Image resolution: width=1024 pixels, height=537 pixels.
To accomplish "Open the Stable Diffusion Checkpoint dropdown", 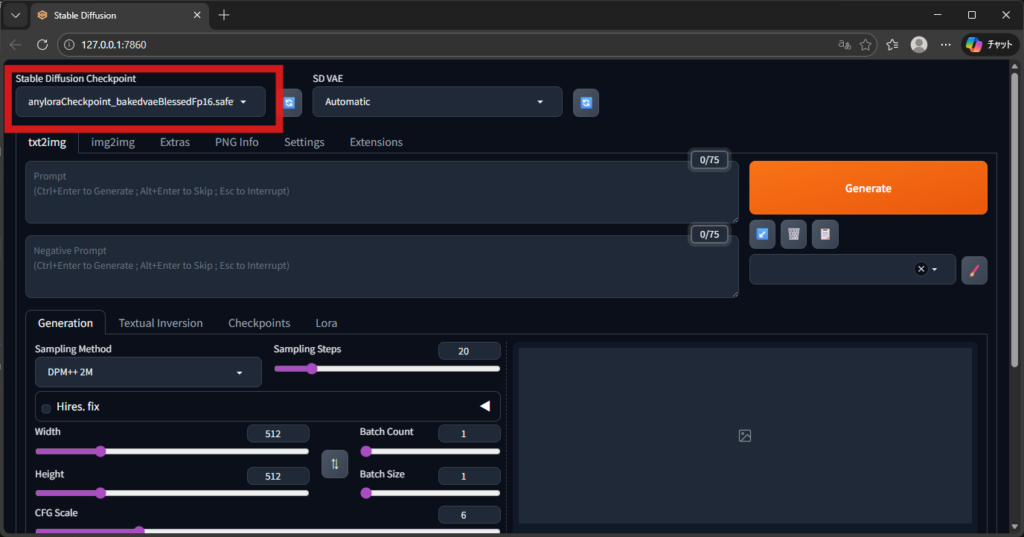I will [x=140, y=102].
